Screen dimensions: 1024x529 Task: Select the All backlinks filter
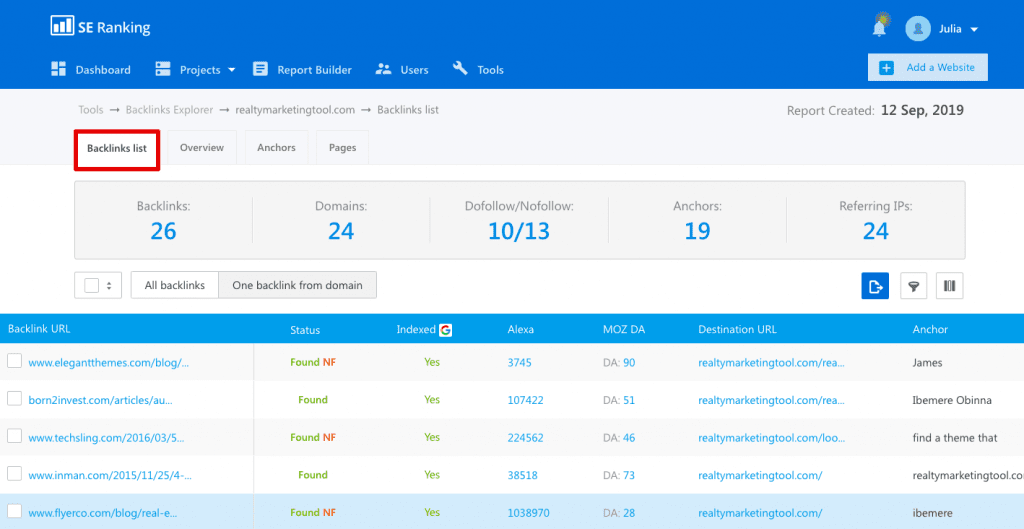[174, 285]
